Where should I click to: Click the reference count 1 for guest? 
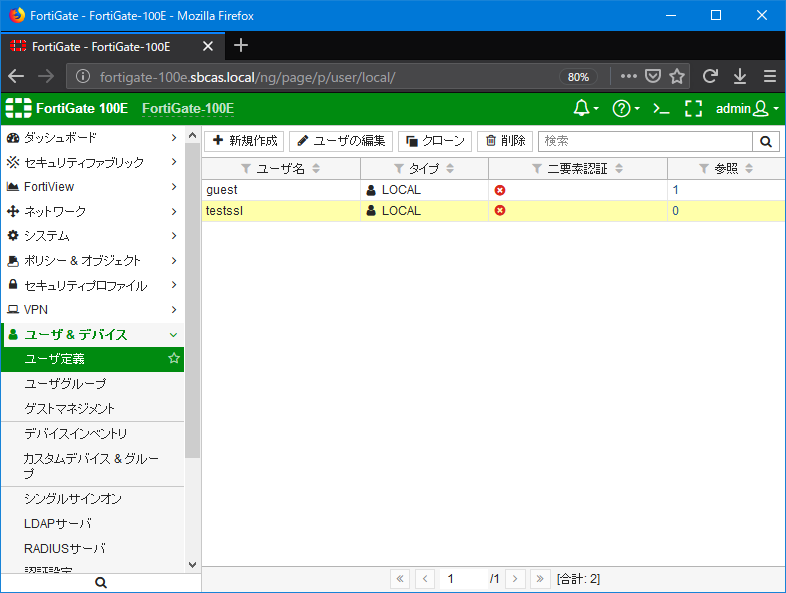coord(675,190)
